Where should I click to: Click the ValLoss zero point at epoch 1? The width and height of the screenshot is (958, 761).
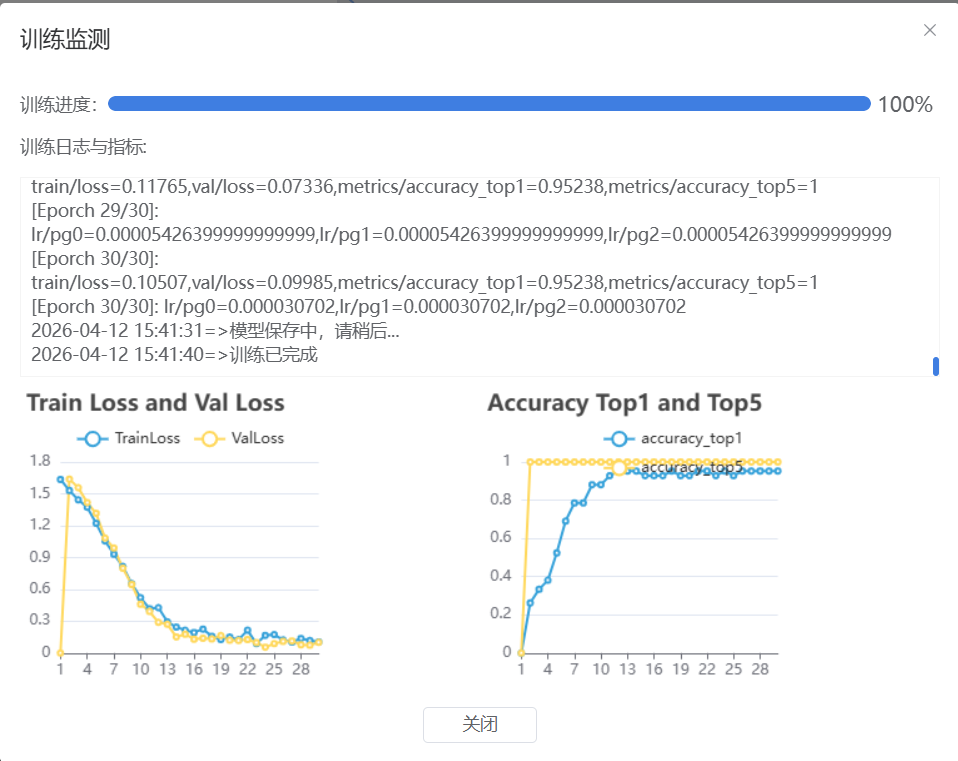click(x=60, y=652)
